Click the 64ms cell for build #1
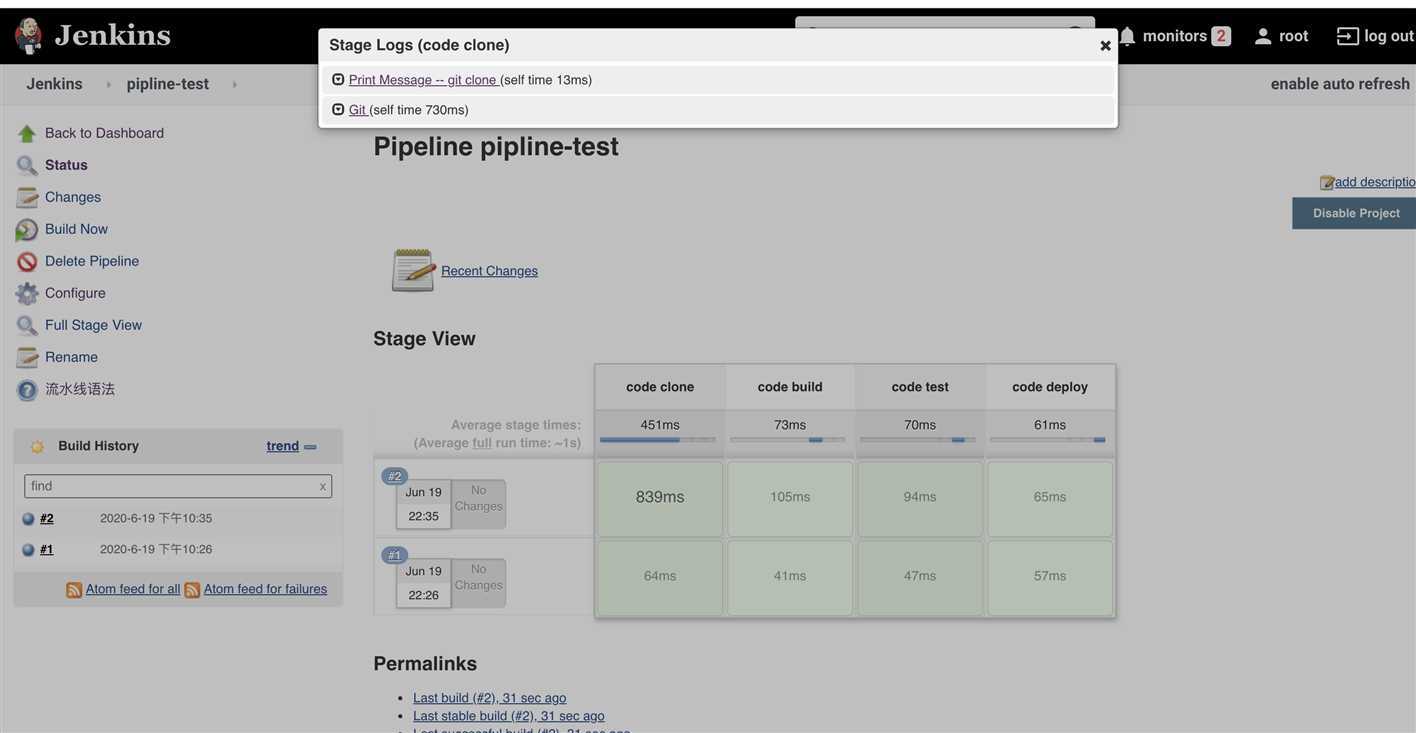 pos(660,577)
